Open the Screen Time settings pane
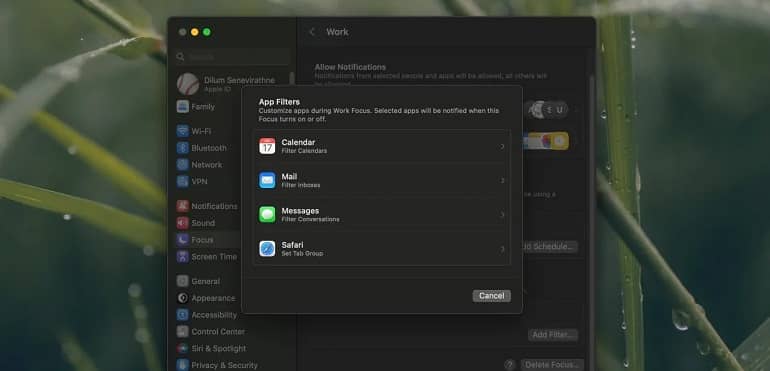 click(x=214, y=257)
